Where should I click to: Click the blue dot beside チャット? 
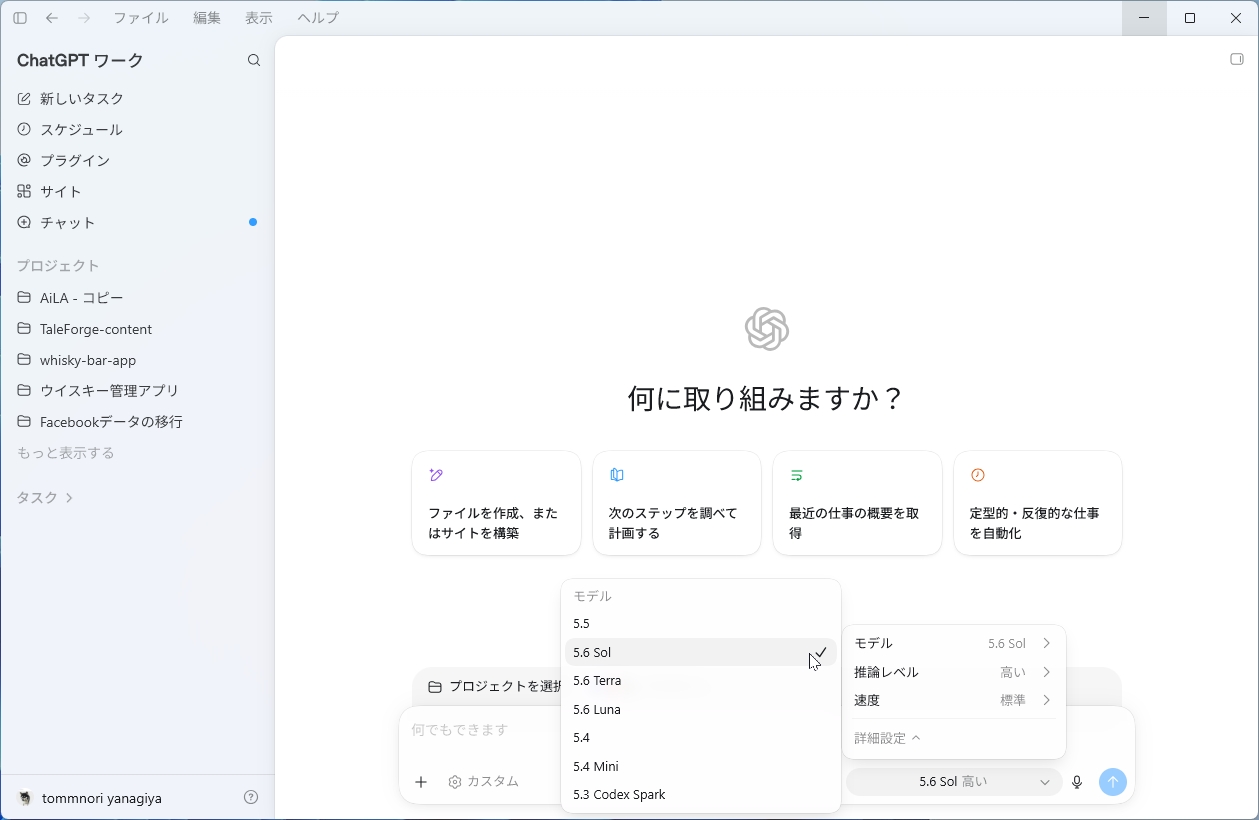[253, 222]
